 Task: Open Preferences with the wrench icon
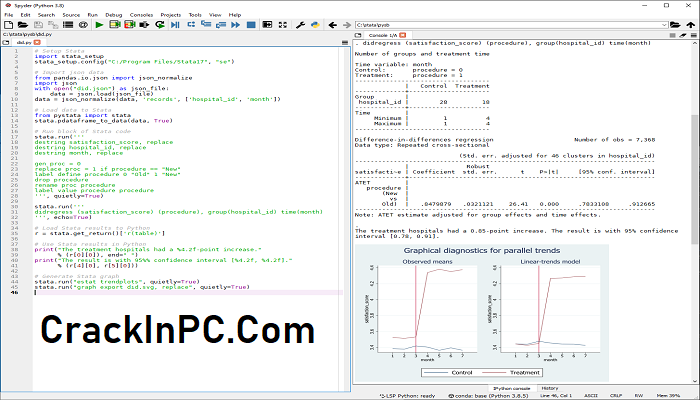tap(300, 25)
